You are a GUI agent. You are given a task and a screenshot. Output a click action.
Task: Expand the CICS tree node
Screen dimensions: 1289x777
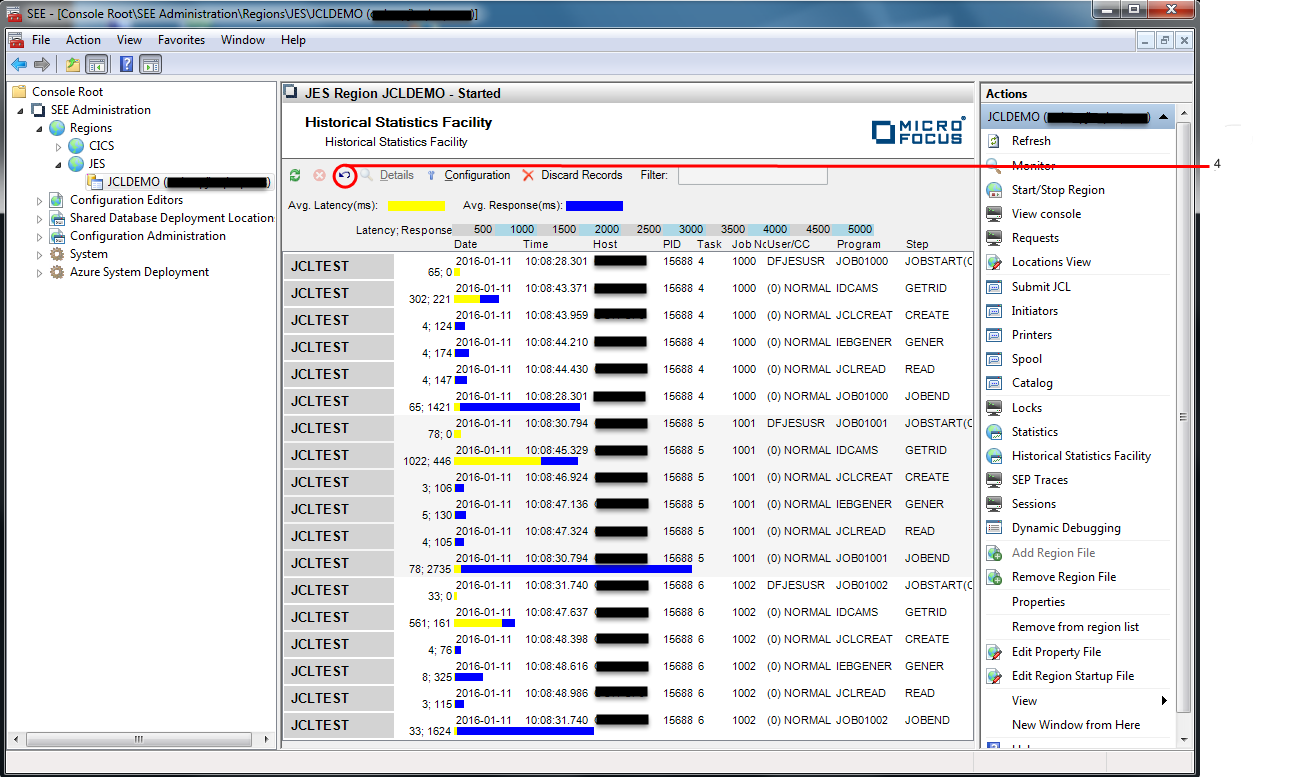(57, 145)
